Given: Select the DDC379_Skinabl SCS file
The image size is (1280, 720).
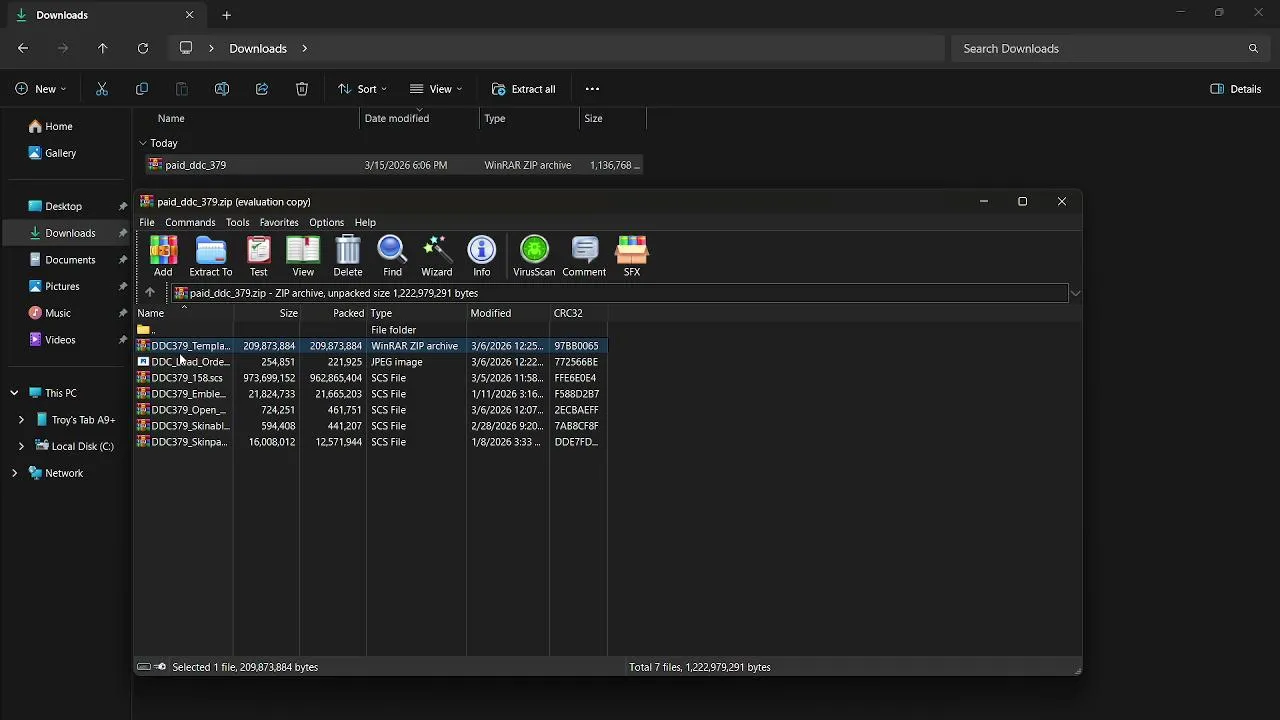Looking at the screenshot, I should coord(371,426).
